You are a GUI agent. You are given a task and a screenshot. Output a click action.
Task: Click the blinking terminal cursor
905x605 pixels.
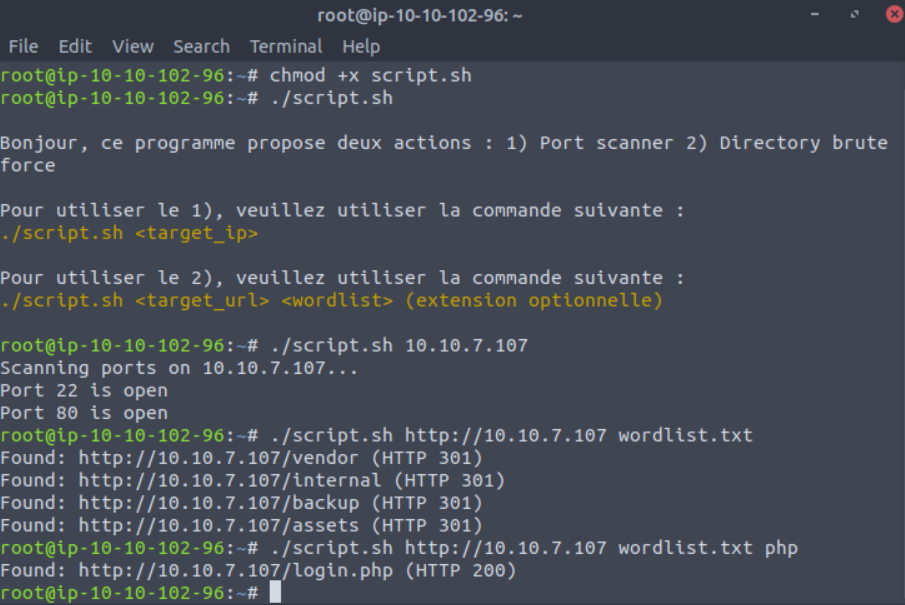pyautogui.click(x=274, y=592)
